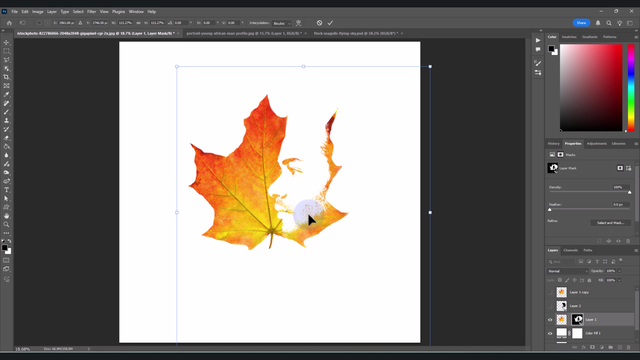Screen dimensions: 640x360
Task: Click the blue Share button
Action: point(581,23)
